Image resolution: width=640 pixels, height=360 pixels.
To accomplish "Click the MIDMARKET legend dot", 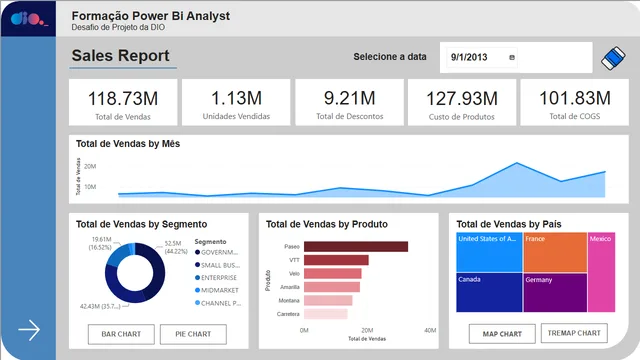I will tap(198, 290).
